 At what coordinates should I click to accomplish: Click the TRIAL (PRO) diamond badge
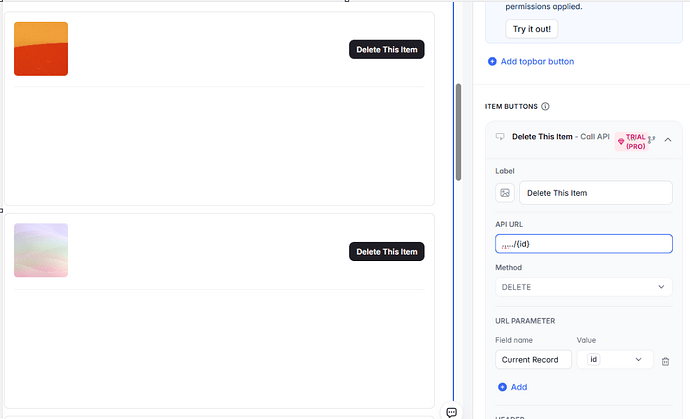click(631, 141)
